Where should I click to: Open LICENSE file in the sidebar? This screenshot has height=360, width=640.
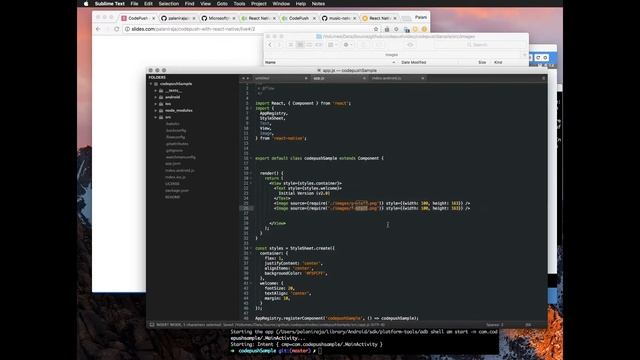click(172, 183)
